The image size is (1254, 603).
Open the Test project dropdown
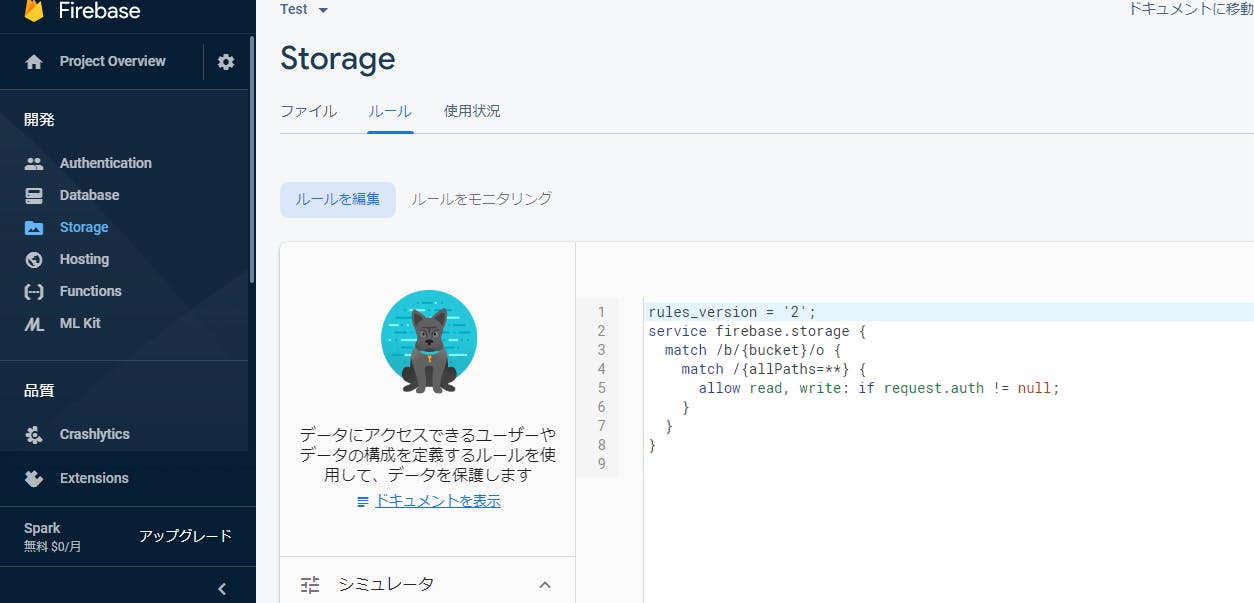pyautogui.click(x=303, y=9)
